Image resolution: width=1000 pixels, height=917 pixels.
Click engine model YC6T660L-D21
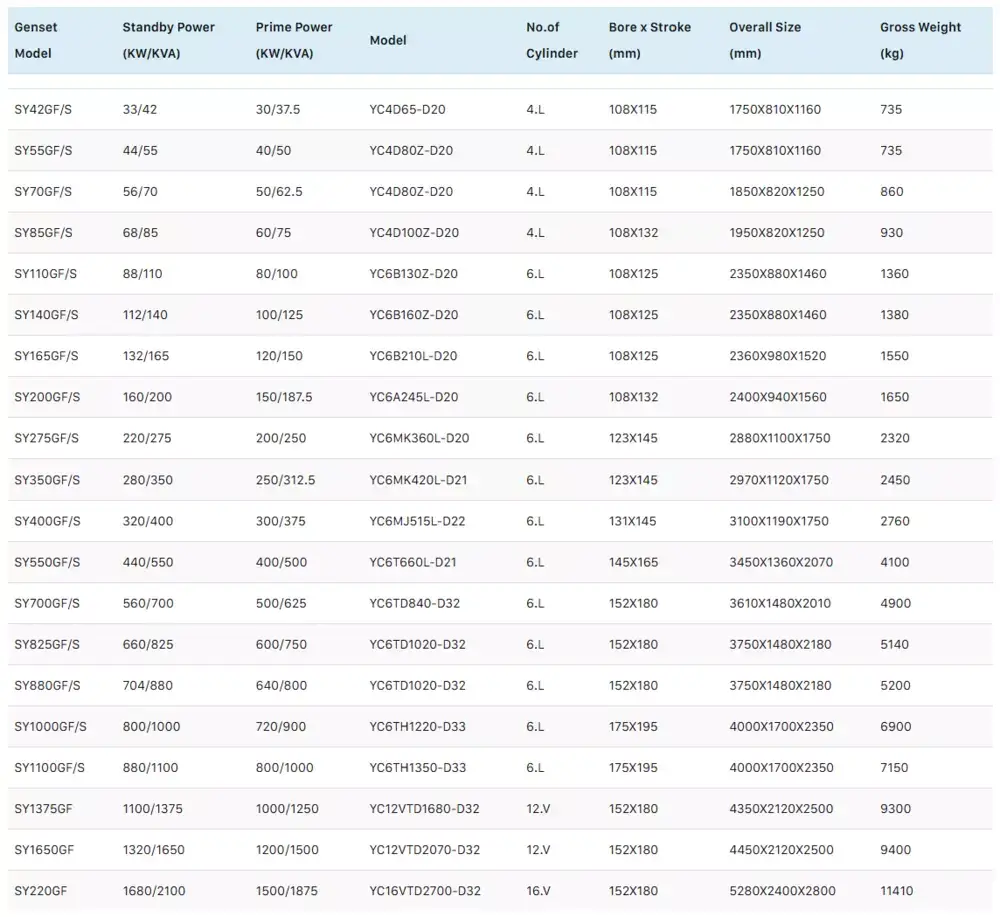[x=413, y=562]
